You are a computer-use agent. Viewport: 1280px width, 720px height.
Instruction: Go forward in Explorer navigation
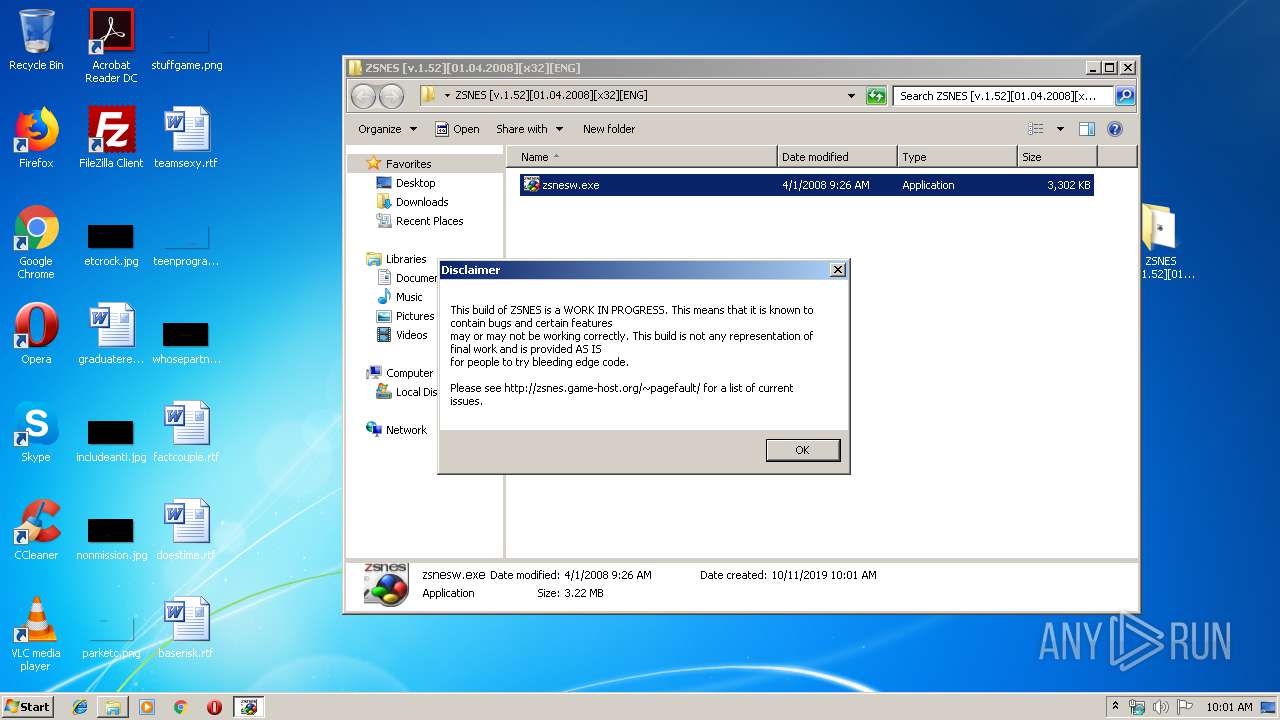tap(391, 96)
